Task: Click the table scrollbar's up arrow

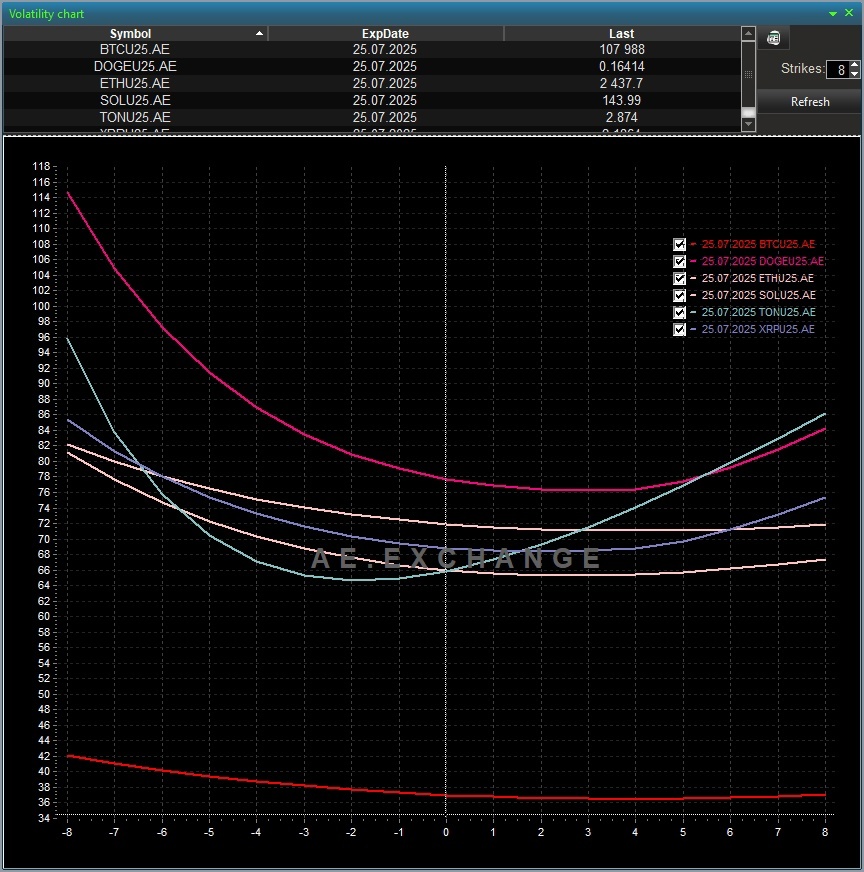Action: [748, 32]
